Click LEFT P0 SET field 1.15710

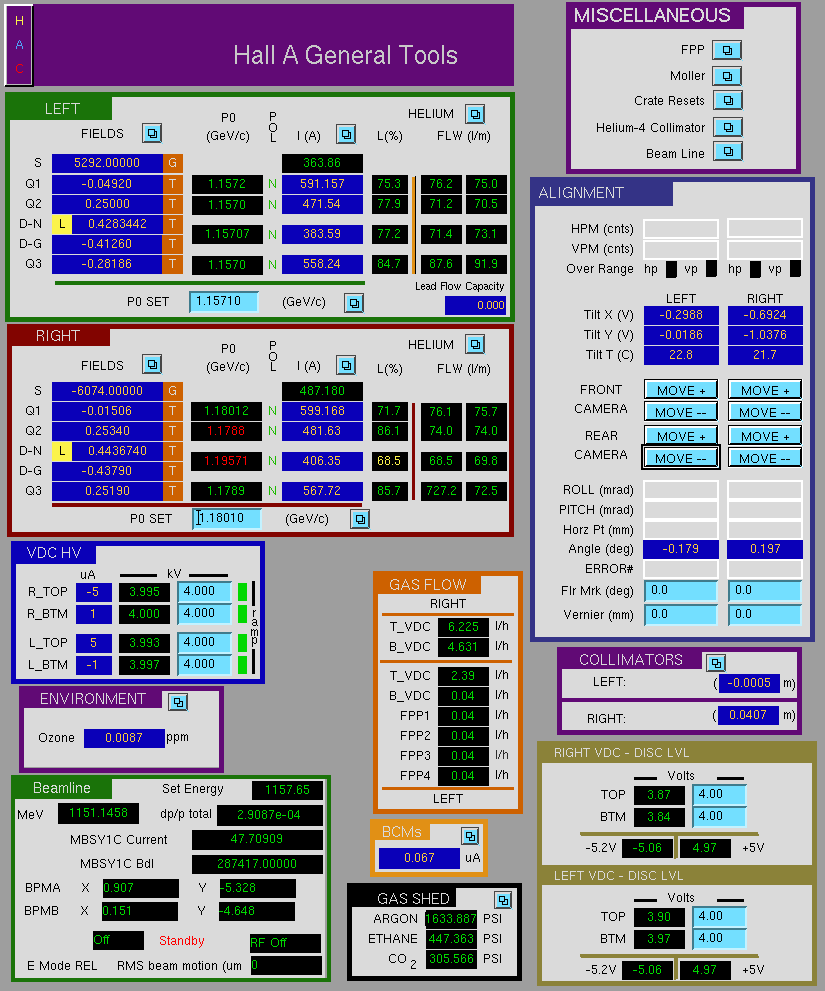[224, 301]
